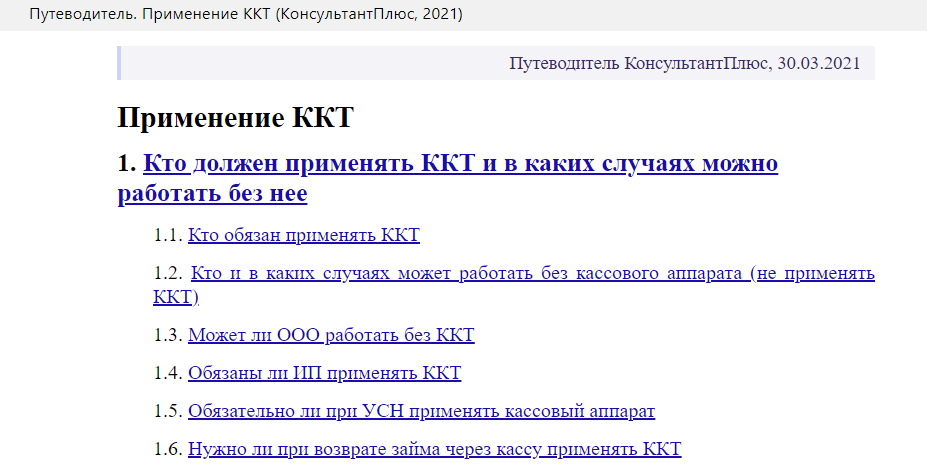Click the section number "1." before heading link
The height and width of the screenshot is (472, 927).
click(126, 164)
